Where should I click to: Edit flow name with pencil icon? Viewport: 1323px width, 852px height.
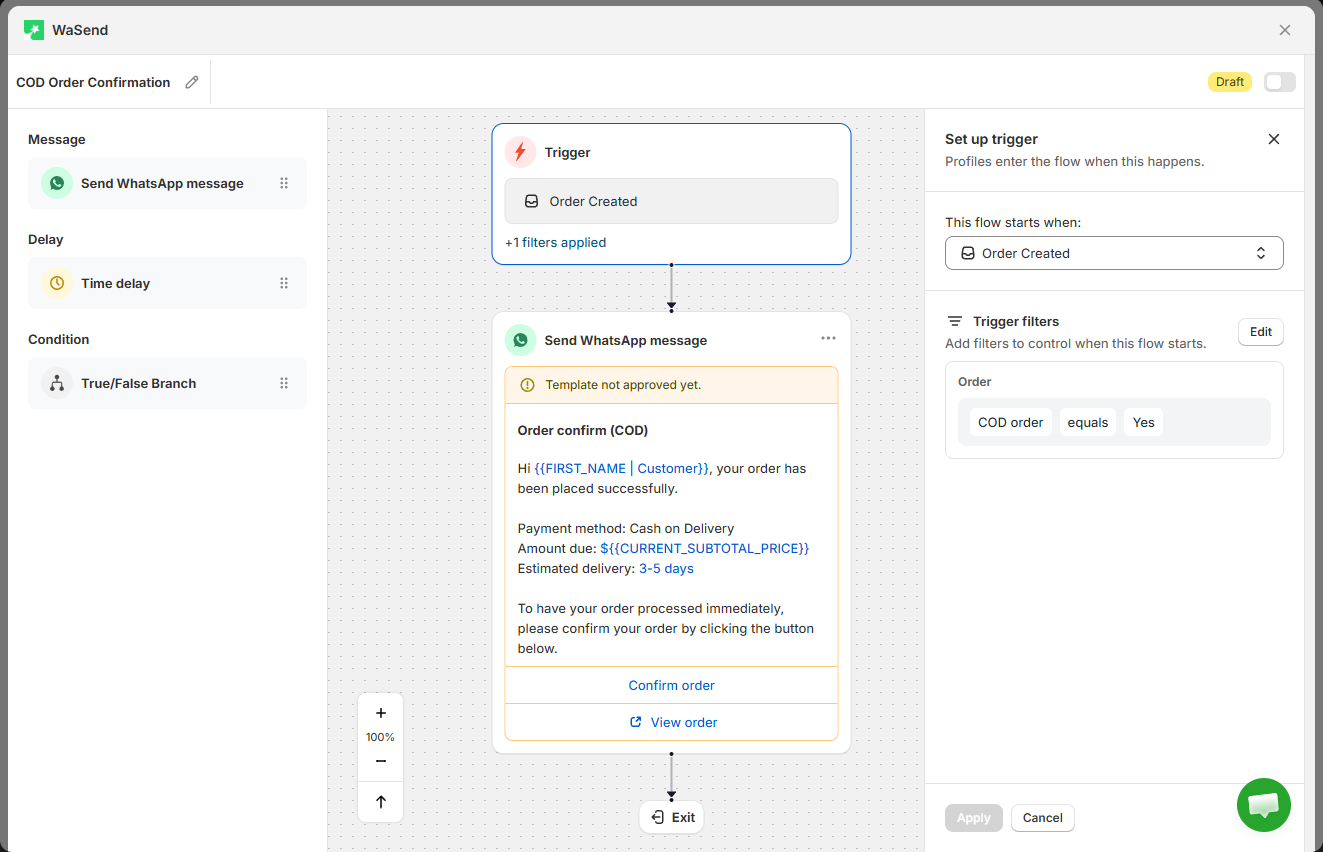coord(192,82)
